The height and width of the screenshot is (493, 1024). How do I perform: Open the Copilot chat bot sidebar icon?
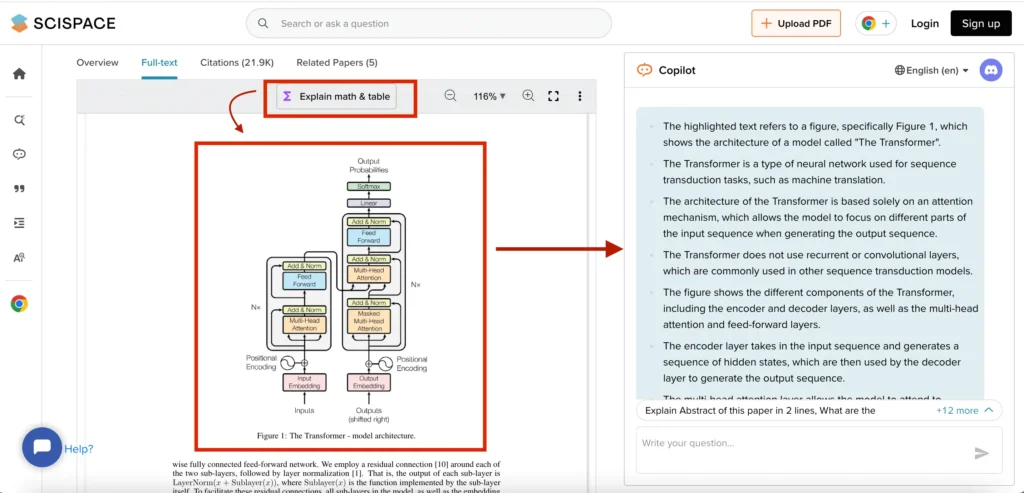[x=19, y=154]
